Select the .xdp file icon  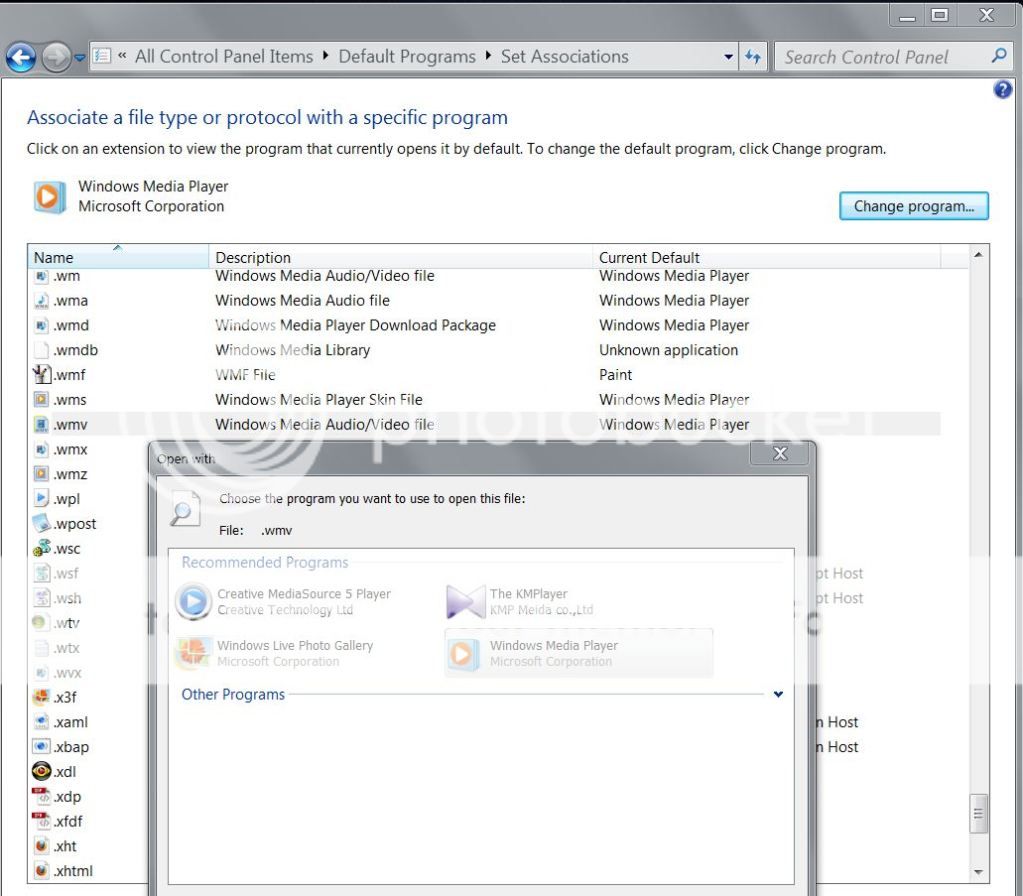click(x=41, y=796)
